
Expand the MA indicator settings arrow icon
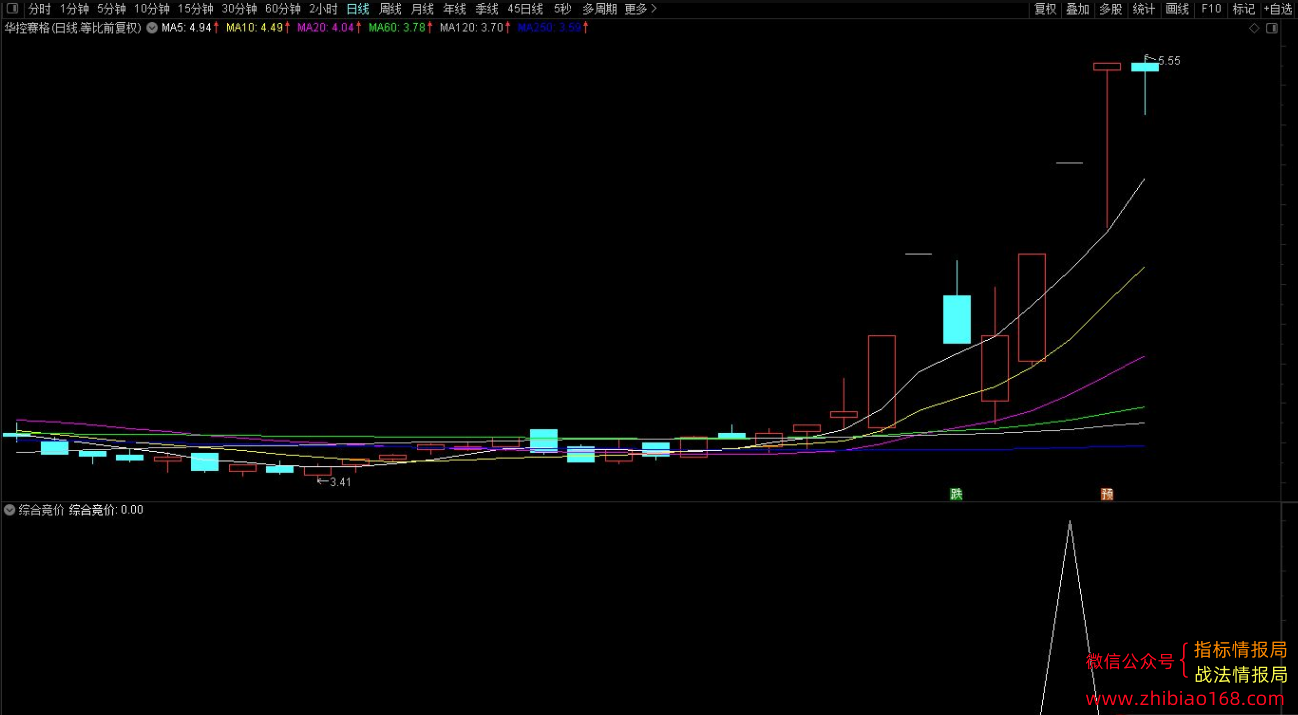tap(152, 28)
